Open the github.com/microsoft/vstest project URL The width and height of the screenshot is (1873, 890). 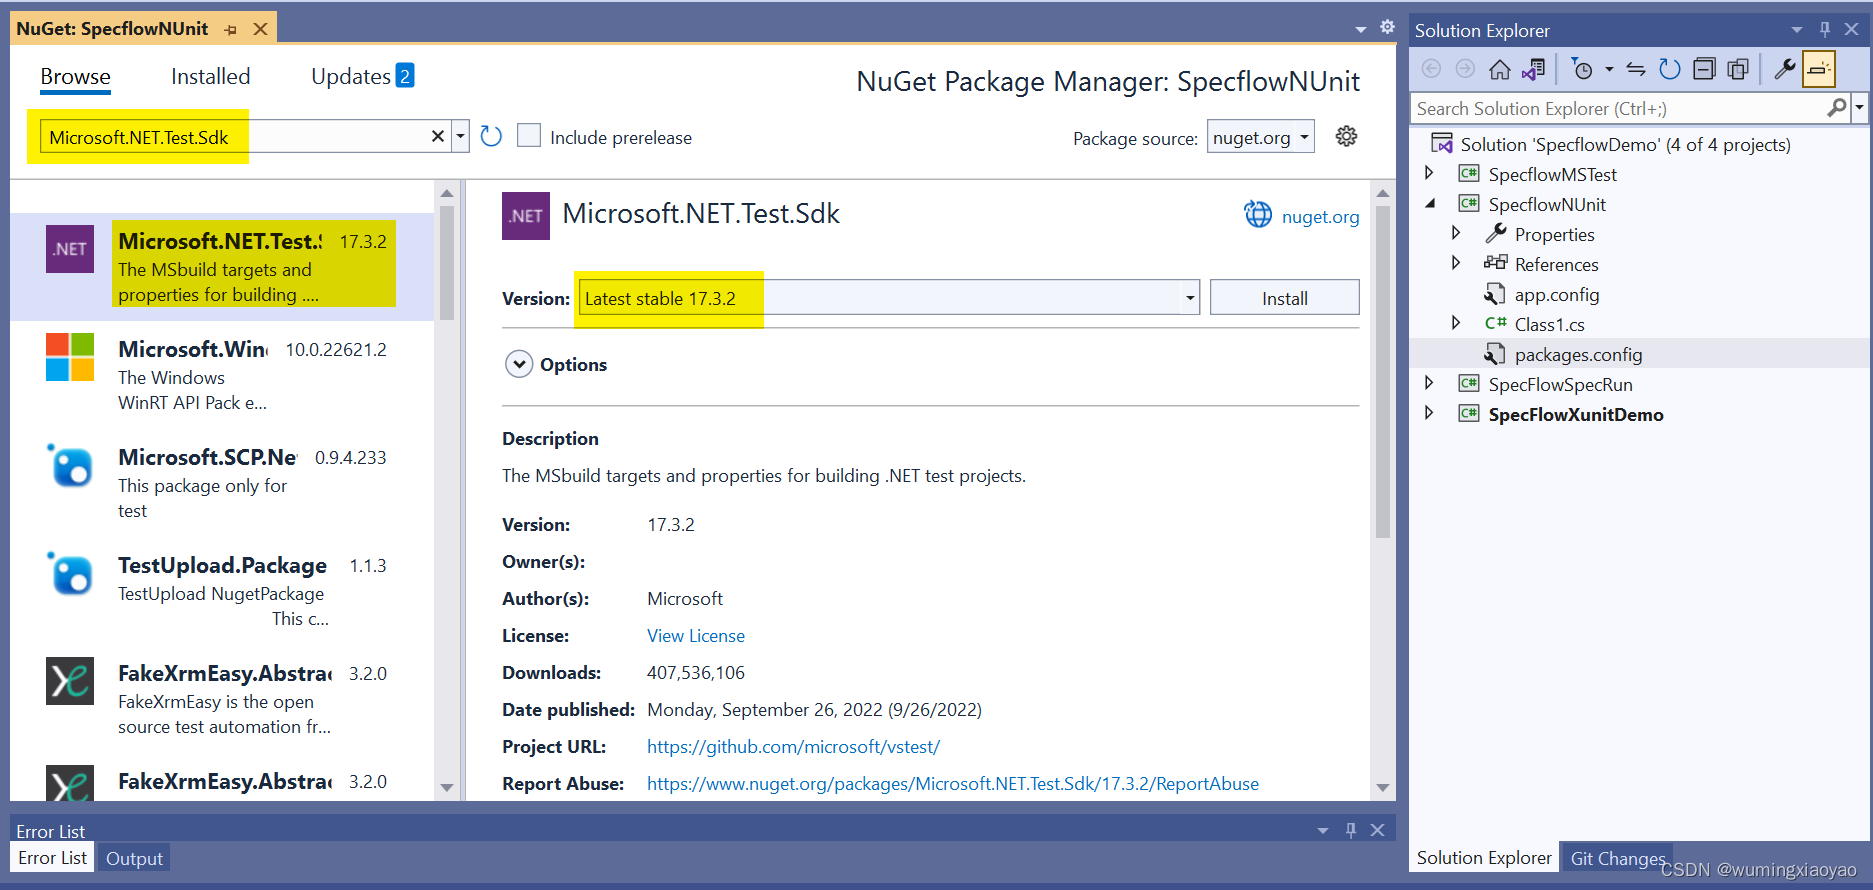[x=793, y=747]
